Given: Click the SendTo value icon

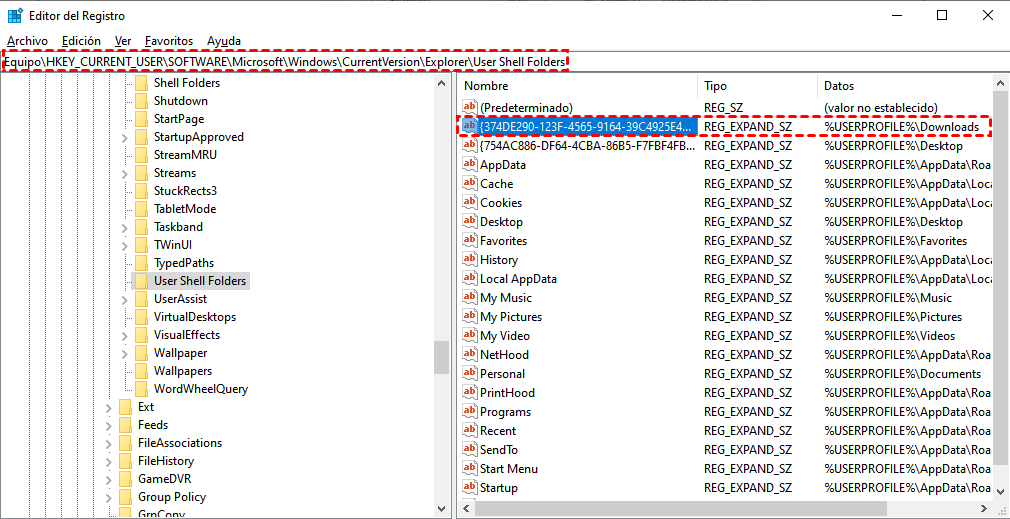Looking at the screenshot, I should (470, 450).
